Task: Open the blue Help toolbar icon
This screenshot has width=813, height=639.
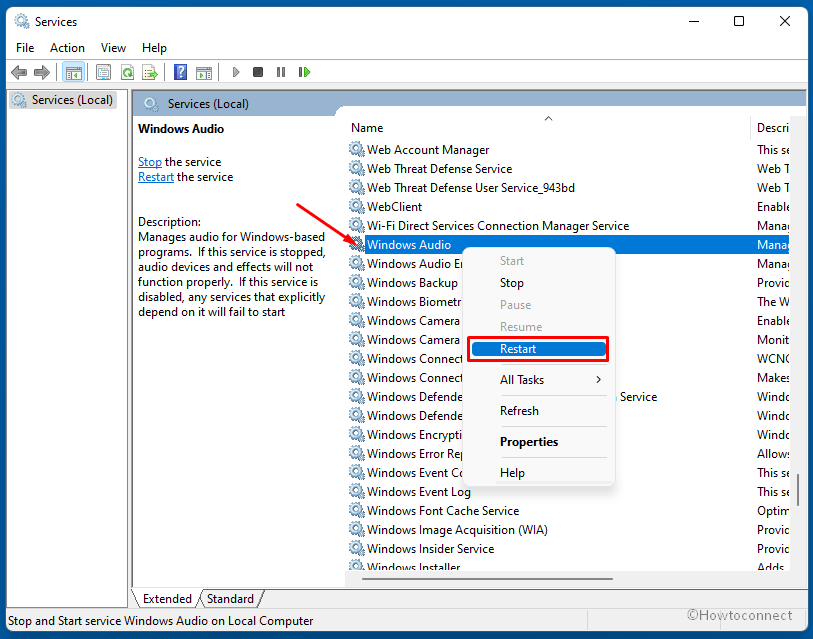Action: click(180, 72)
